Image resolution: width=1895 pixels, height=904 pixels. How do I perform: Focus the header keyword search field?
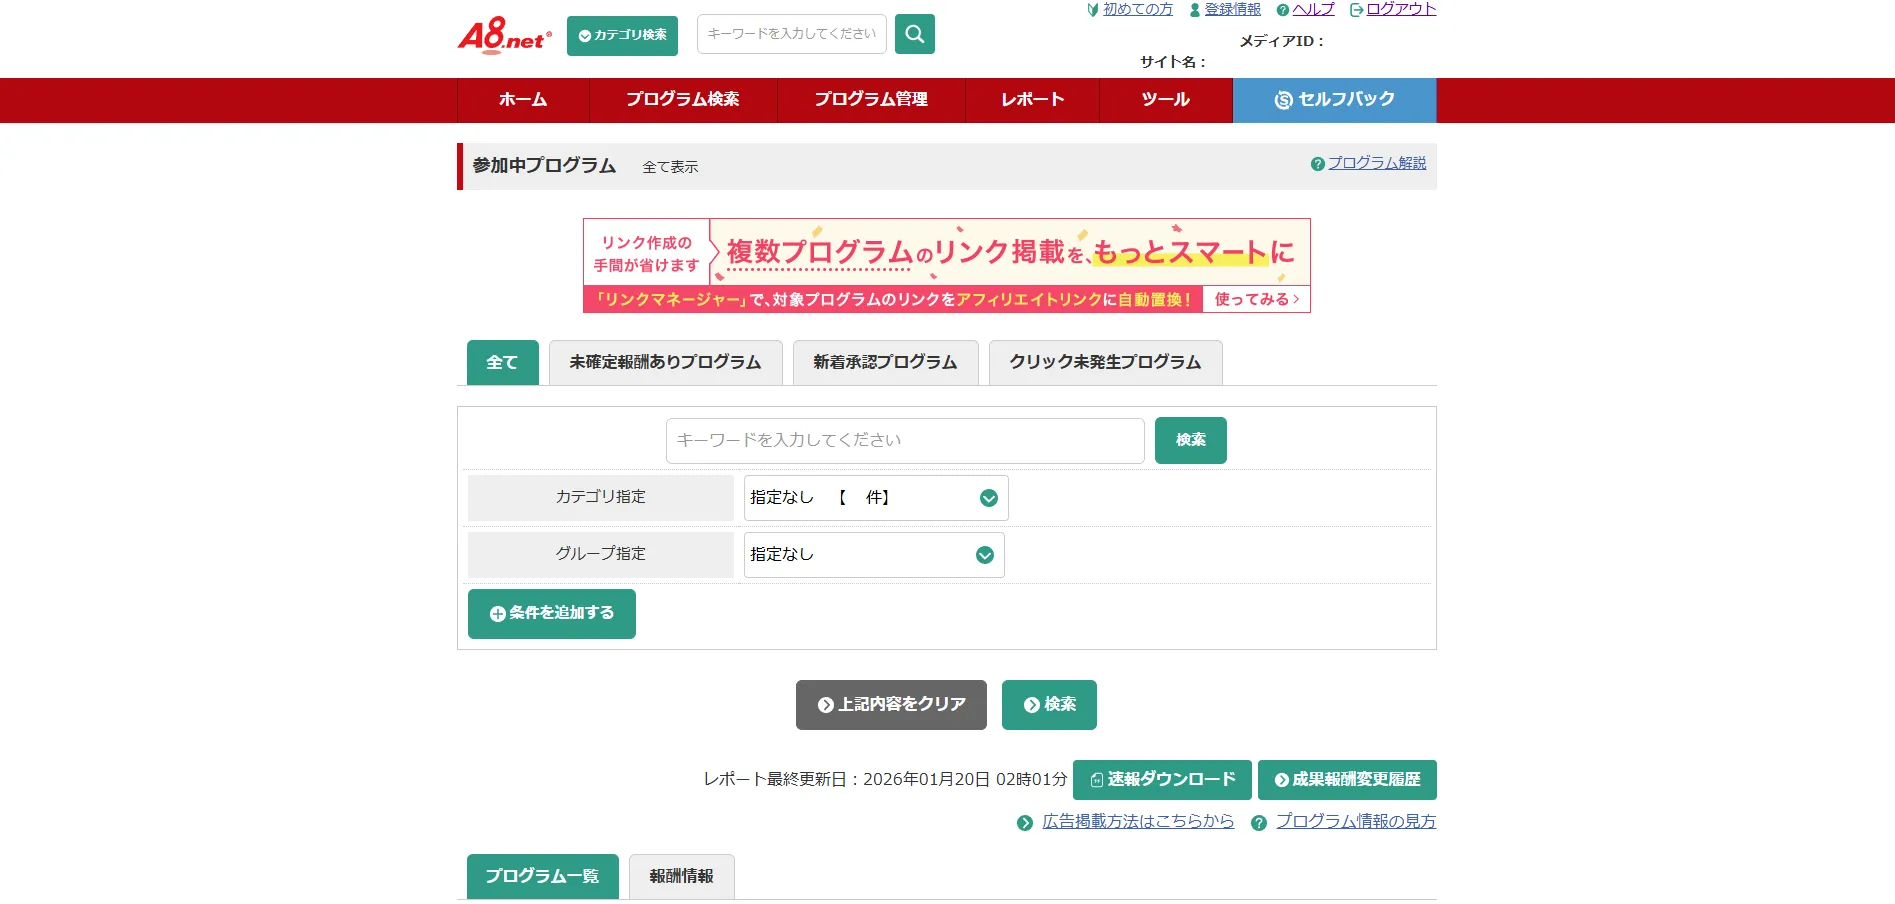coord(791,34)
